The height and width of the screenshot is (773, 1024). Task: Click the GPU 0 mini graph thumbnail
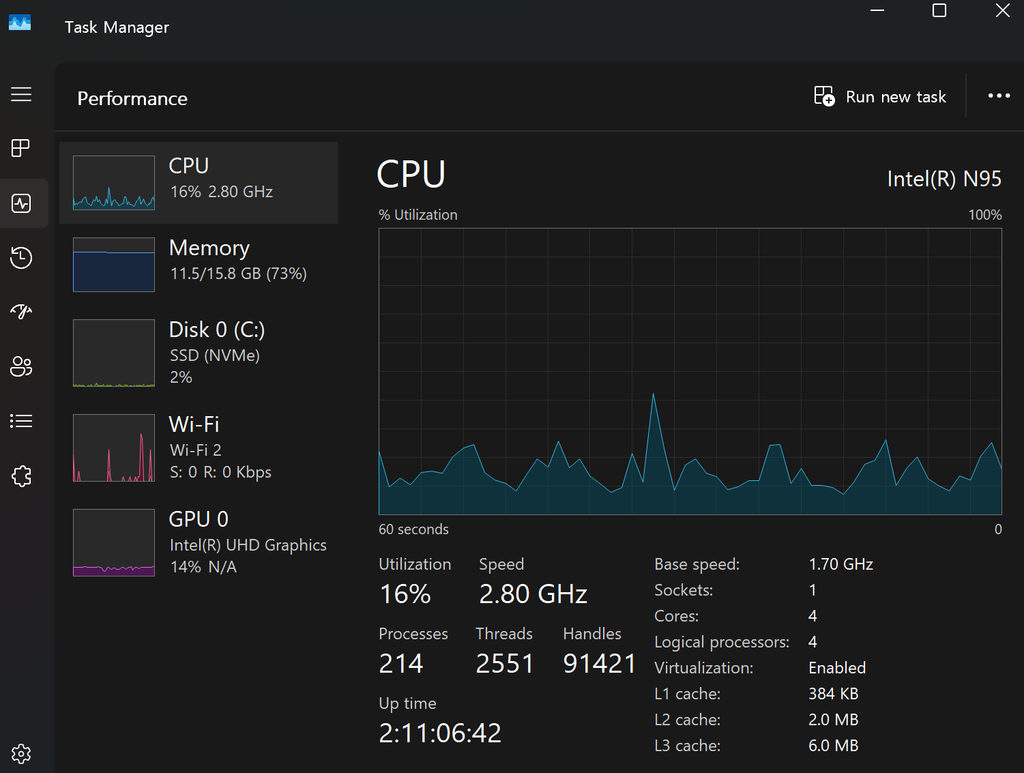click(x=114, y=543)
